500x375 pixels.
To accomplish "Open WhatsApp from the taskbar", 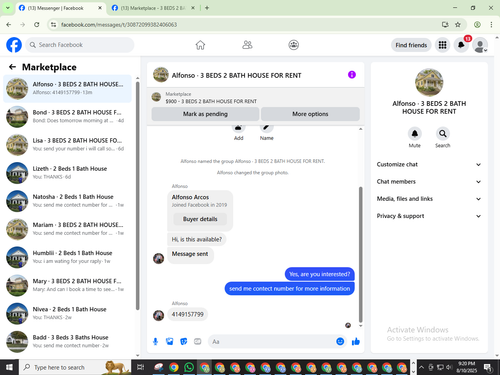I will coord(189,367).
